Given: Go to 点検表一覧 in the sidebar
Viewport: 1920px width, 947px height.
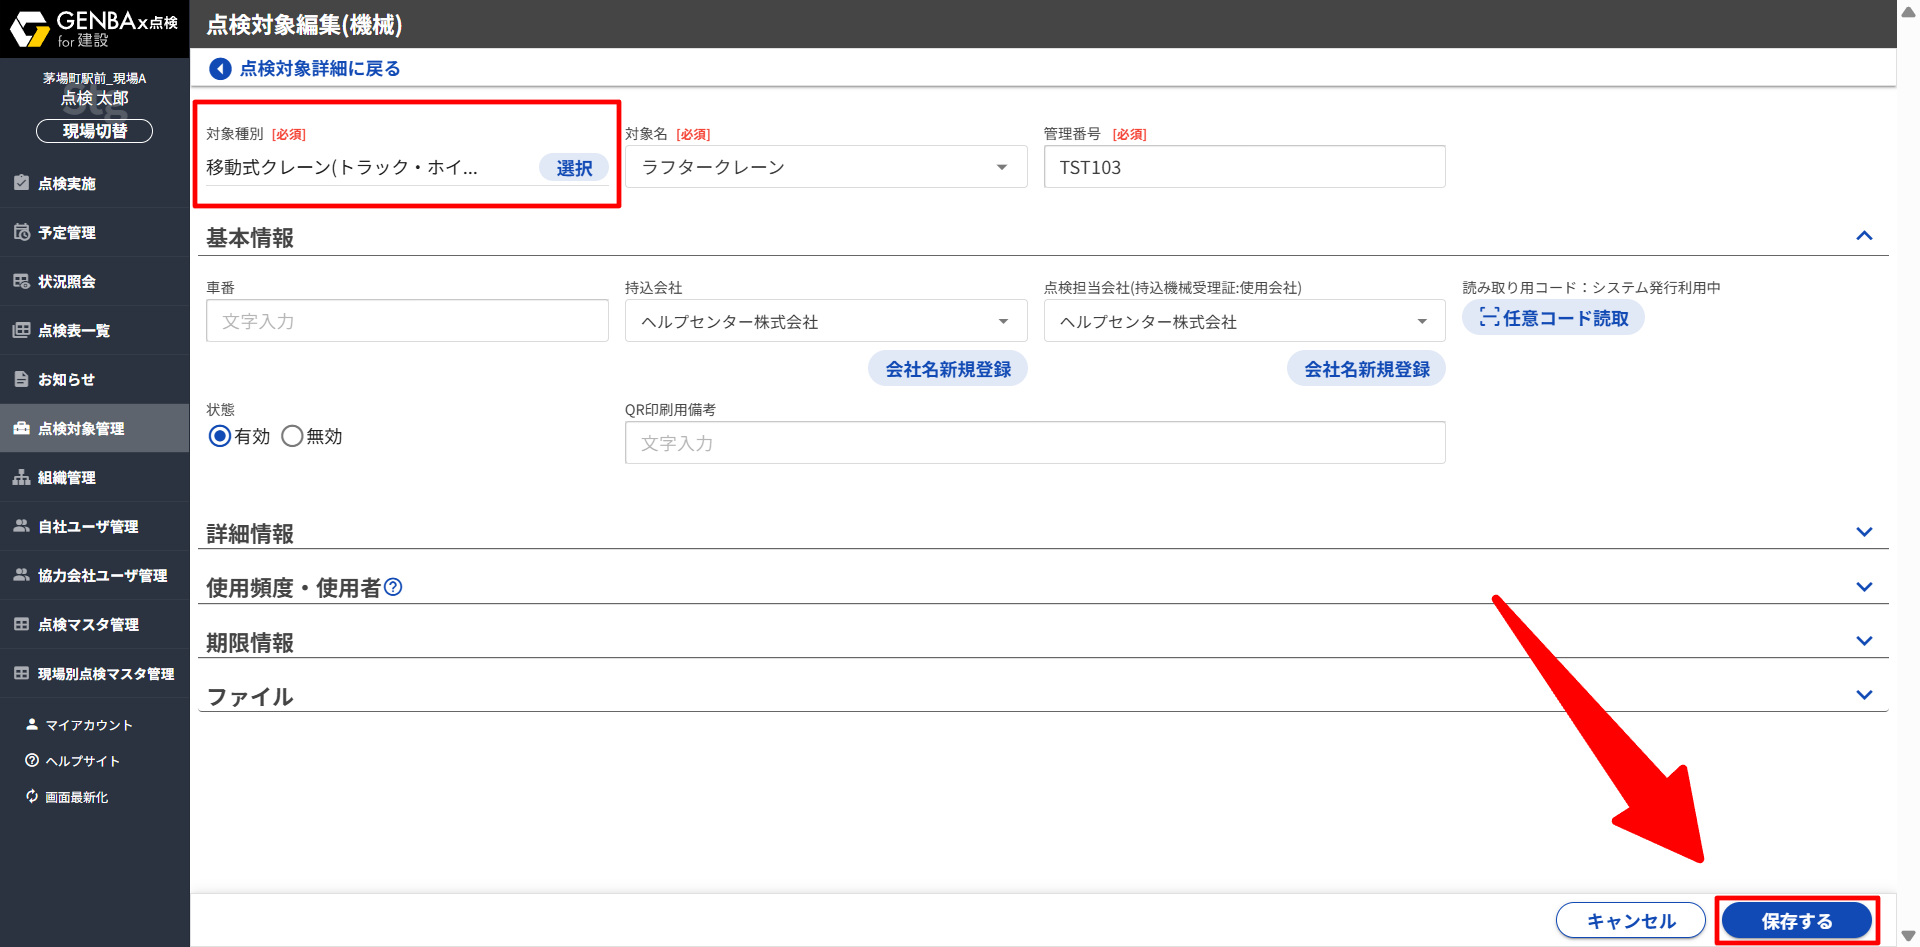Looking at the screenshot, I should tap(74, 331).
